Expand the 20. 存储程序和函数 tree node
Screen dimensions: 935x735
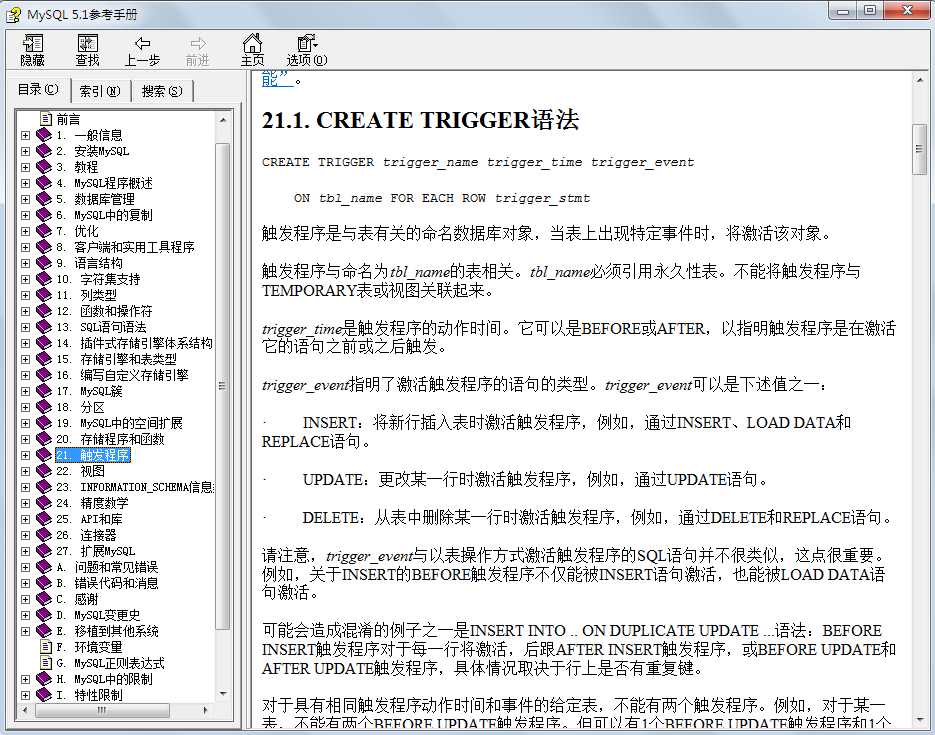[x=25, y=439]
